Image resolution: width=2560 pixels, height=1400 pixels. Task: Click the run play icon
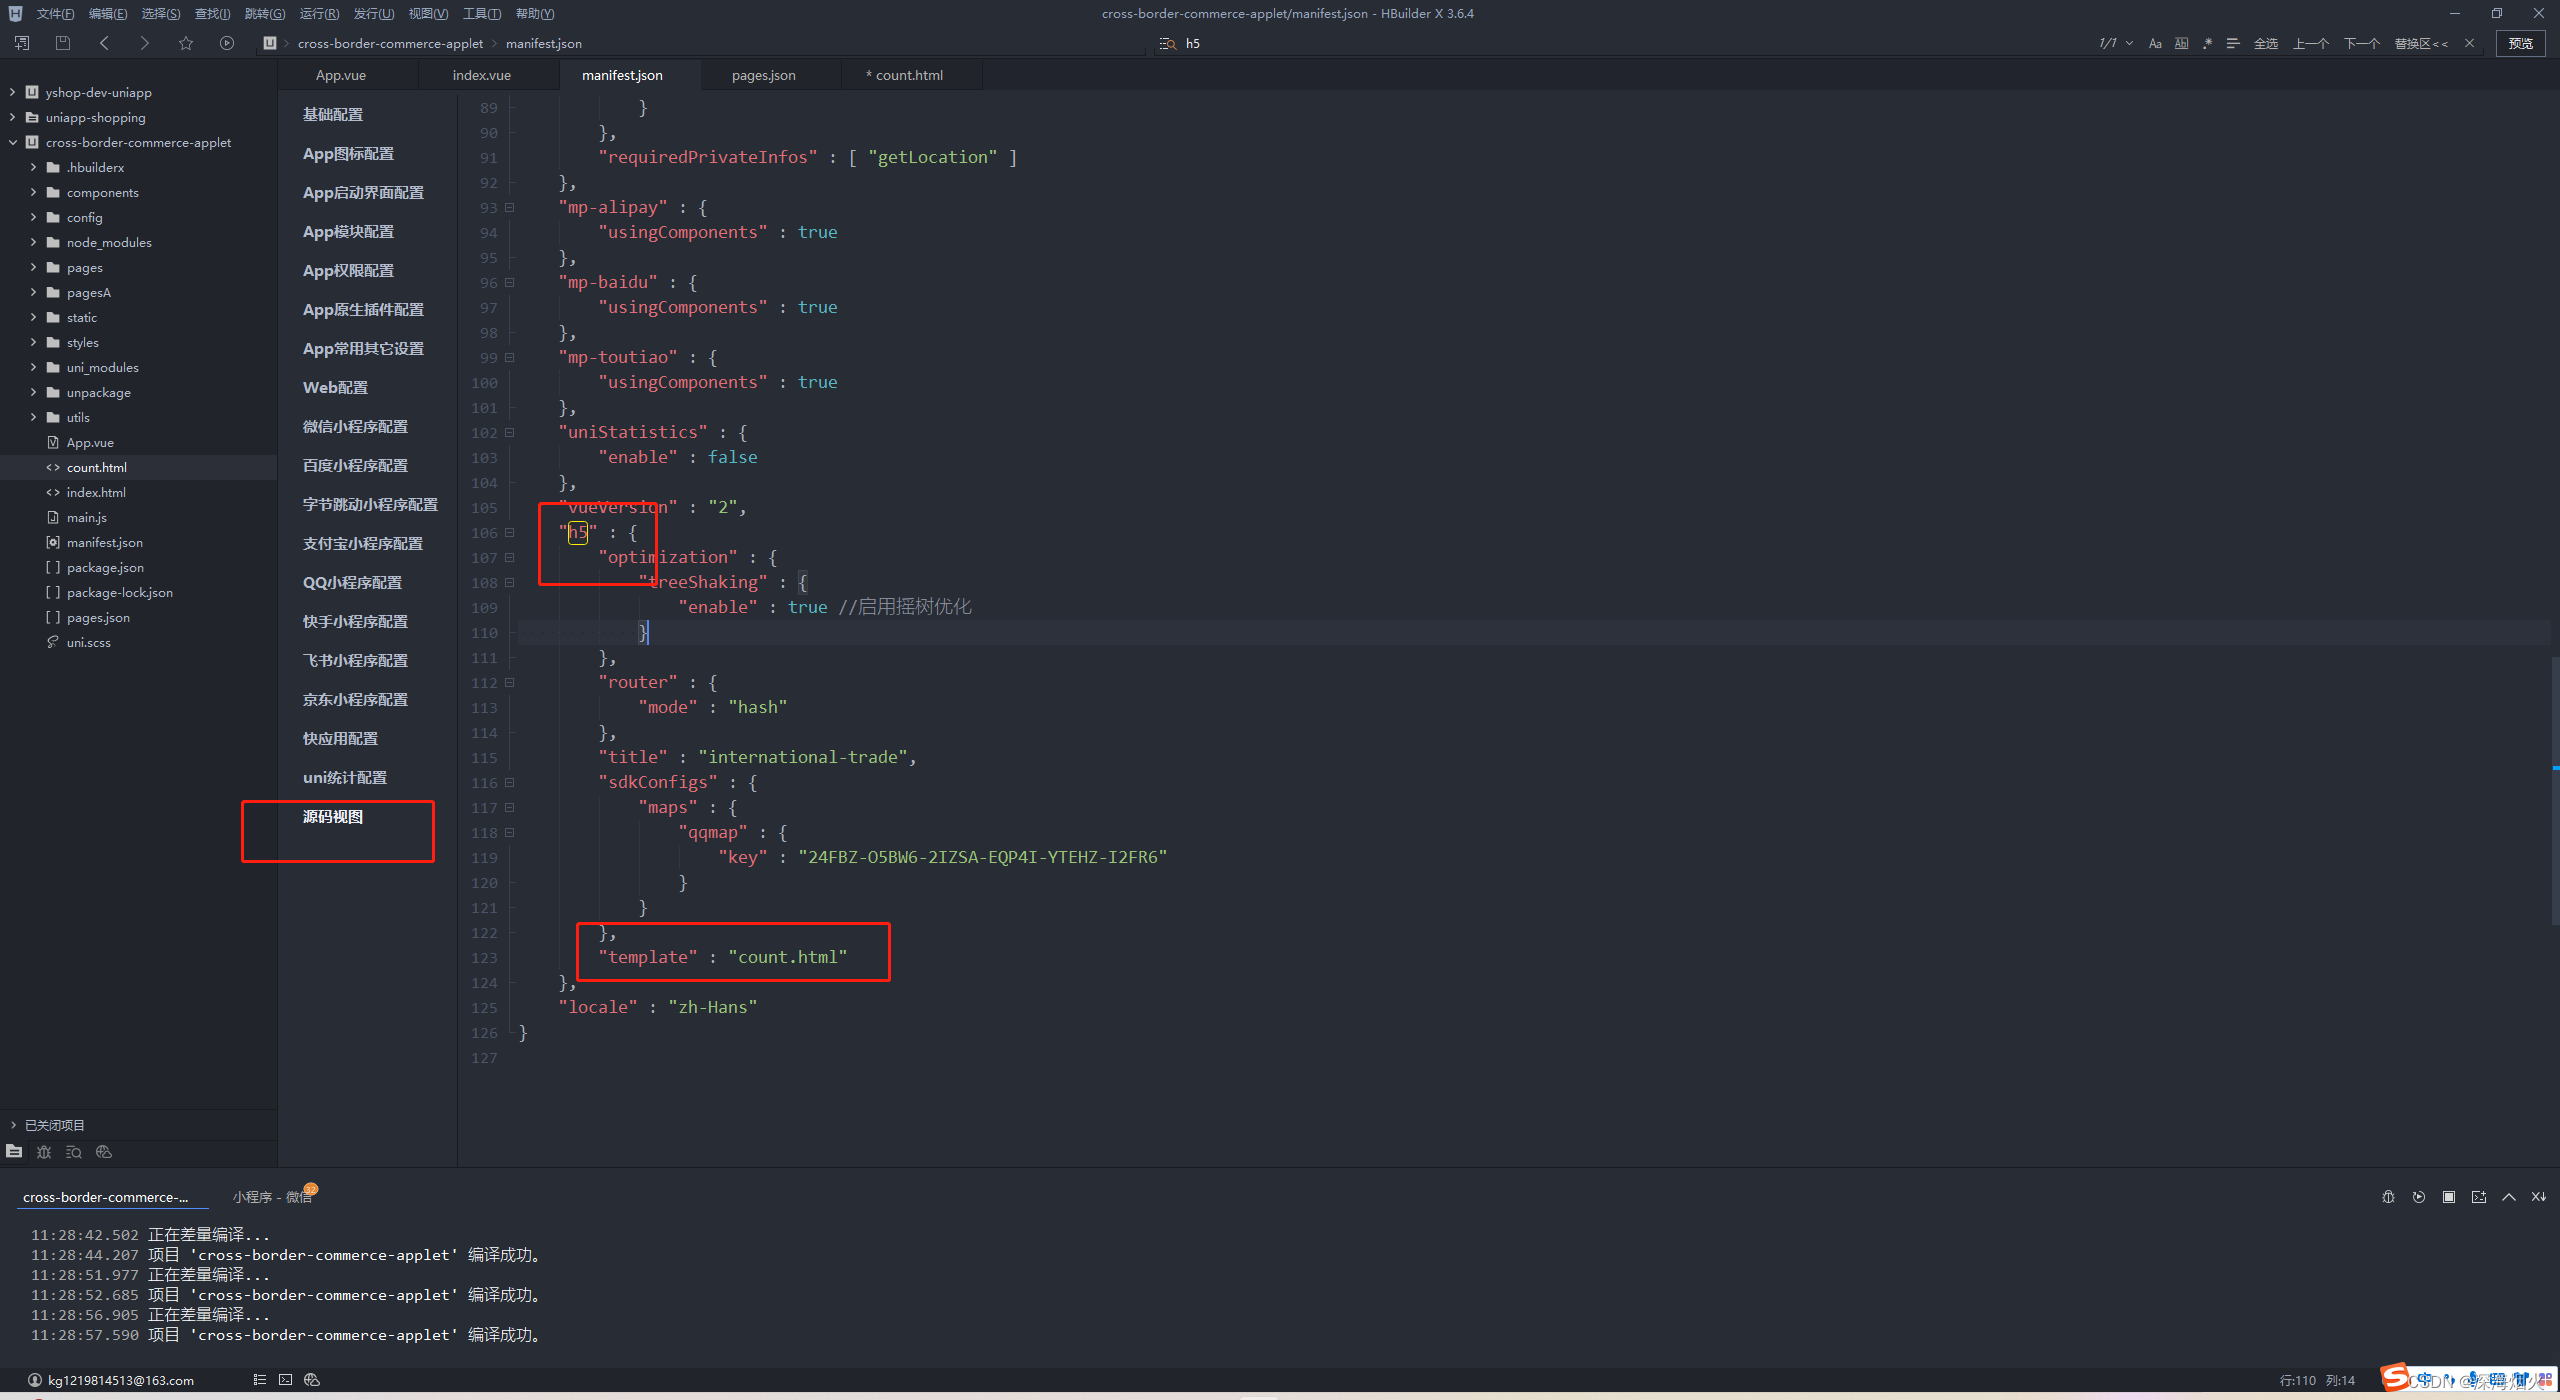pos(227,43)
